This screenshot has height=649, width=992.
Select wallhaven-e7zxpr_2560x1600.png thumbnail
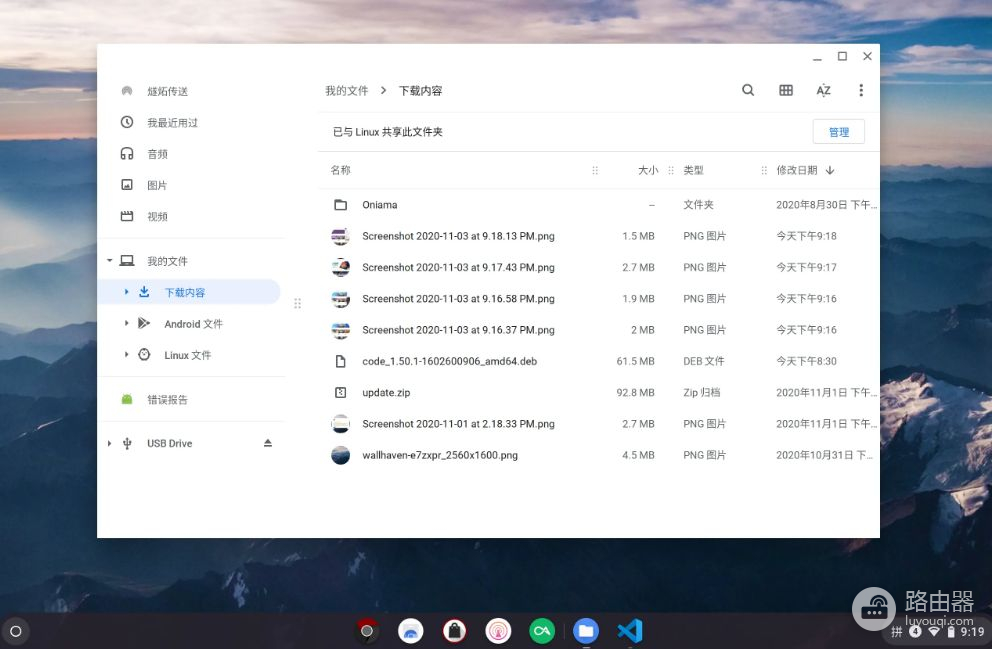tap(341, 455)
